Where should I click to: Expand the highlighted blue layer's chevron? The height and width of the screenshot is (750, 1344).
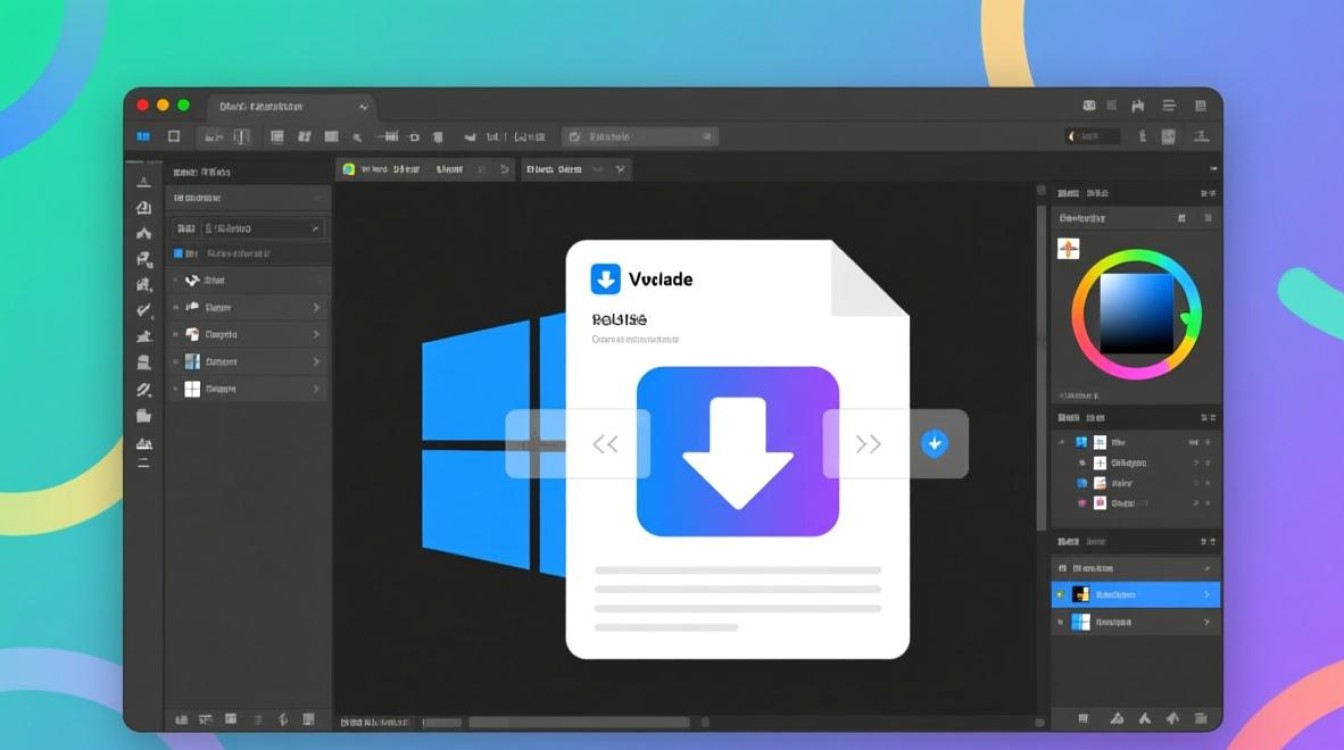(1206, 595)
